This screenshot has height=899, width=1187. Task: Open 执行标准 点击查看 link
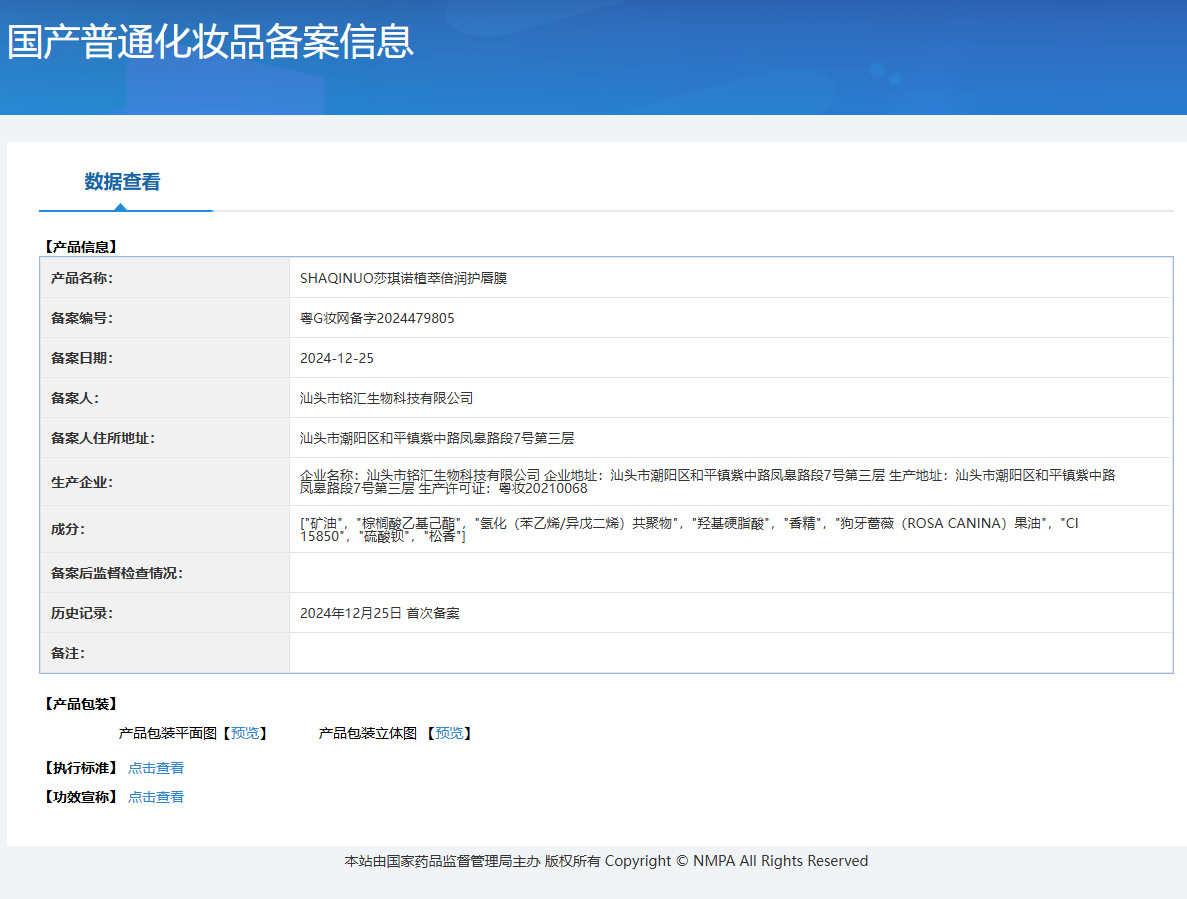[156, 768]
